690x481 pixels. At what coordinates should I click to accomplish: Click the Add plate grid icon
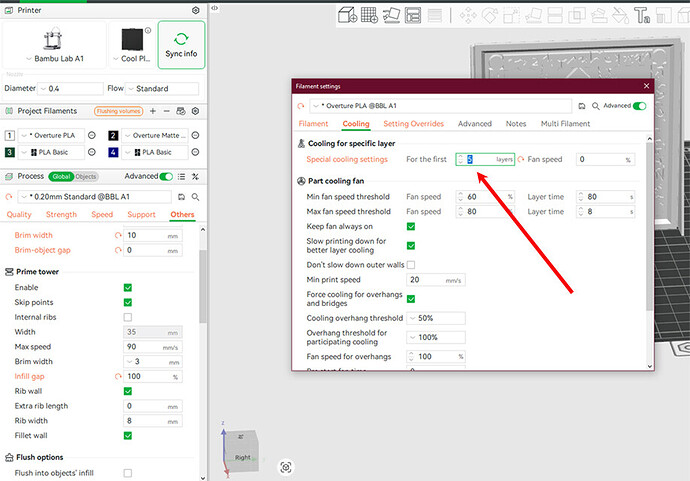point(369,15)
